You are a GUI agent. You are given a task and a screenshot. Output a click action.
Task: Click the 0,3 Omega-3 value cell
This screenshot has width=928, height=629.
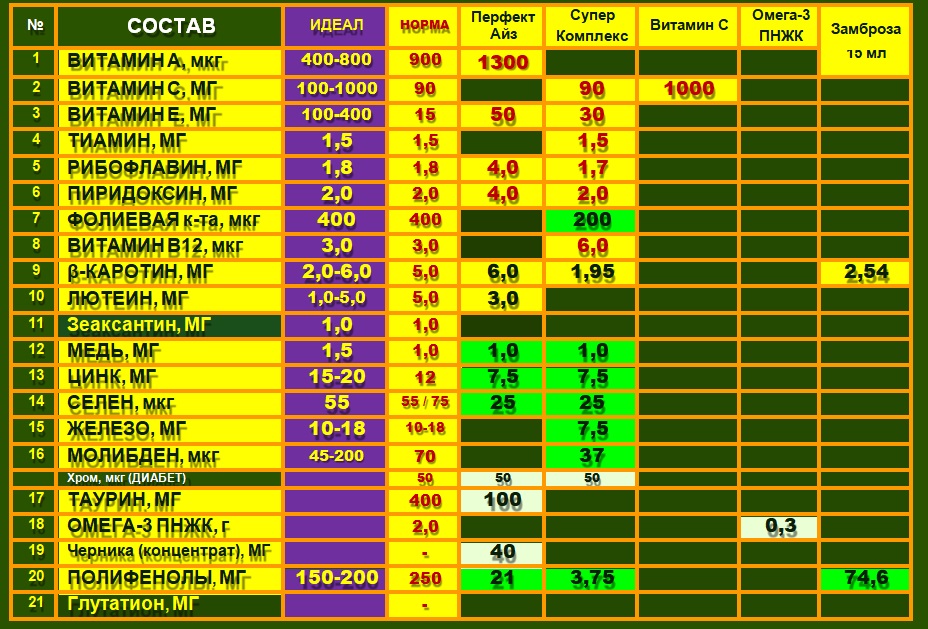(x=778, y=526)
